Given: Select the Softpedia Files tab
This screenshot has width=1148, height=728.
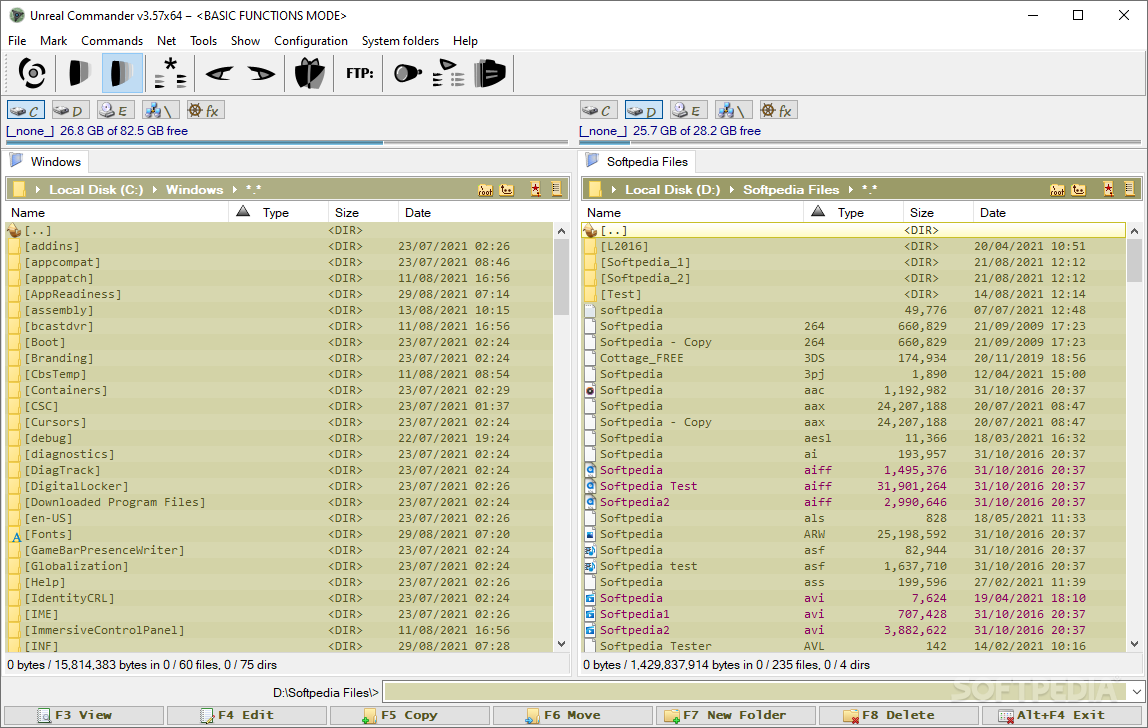Looking at the screenshot, I should click(636, 162).
